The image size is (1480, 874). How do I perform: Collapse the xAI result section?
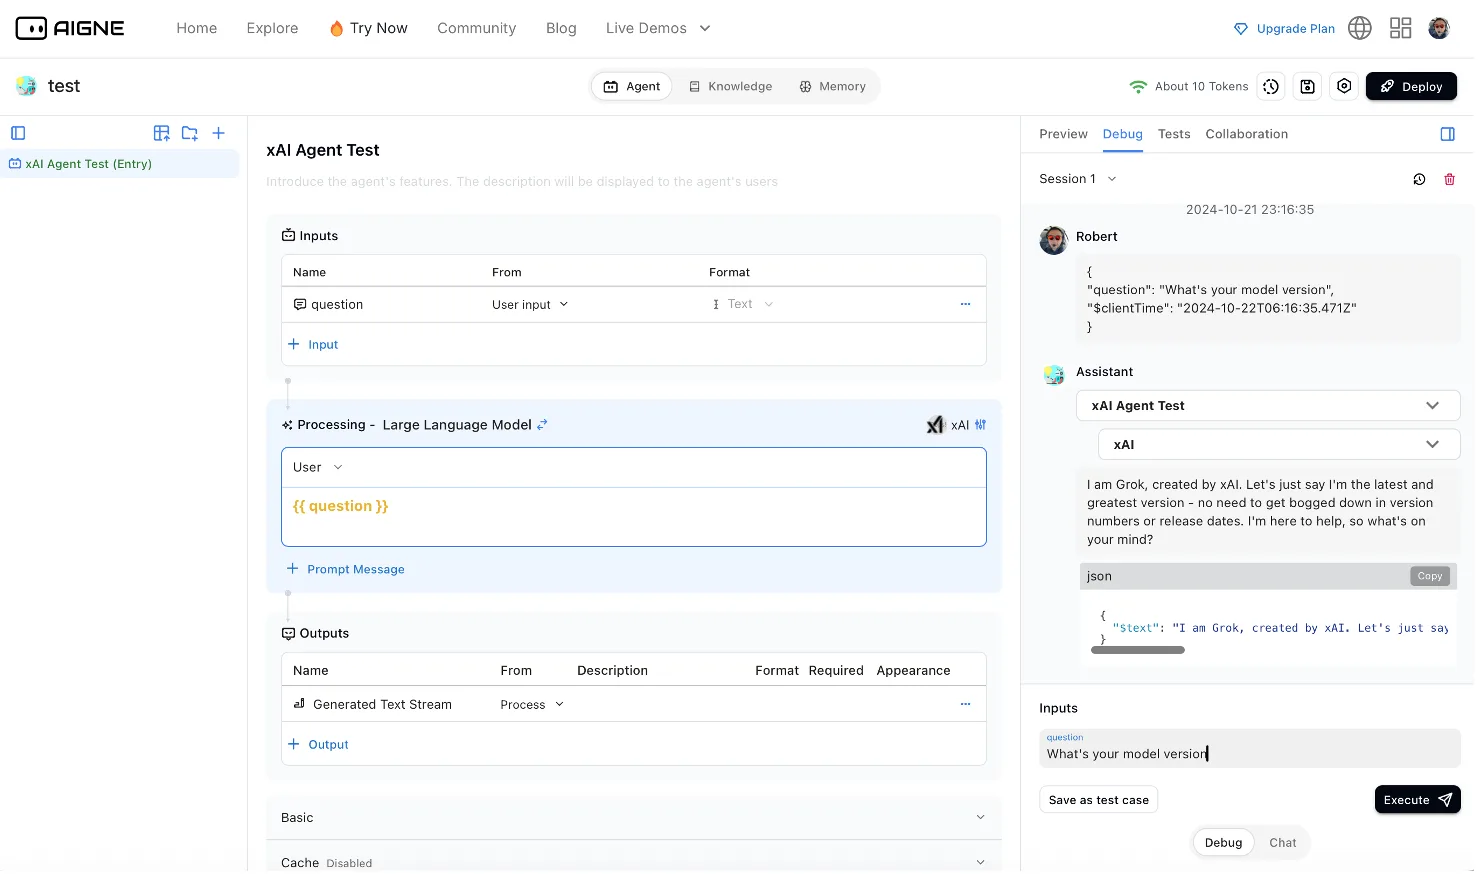[x=1279, y=445]
